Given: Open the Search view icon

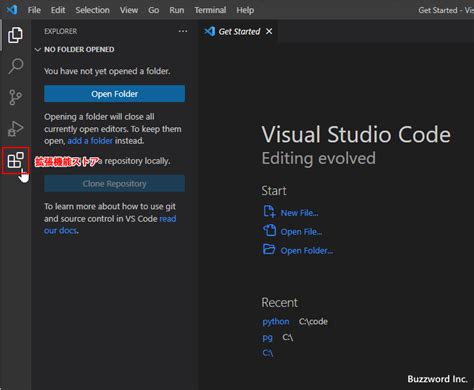Looking at the screenshot, I should pos(15,66).
